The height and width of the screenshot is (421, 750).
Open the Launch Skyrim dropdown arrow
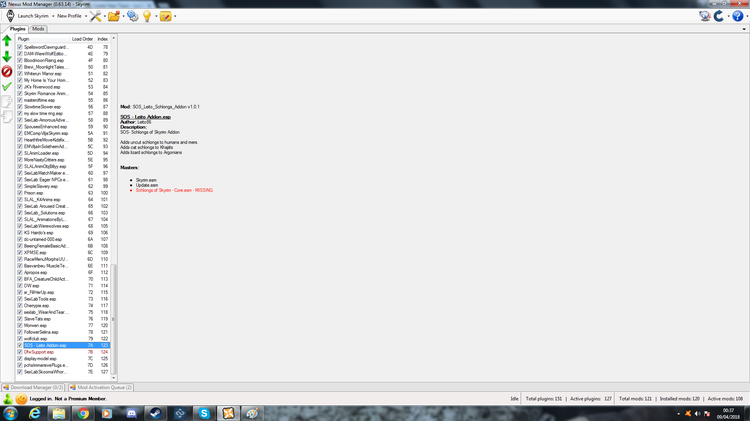pyautogui.click(x=53, y=16)
